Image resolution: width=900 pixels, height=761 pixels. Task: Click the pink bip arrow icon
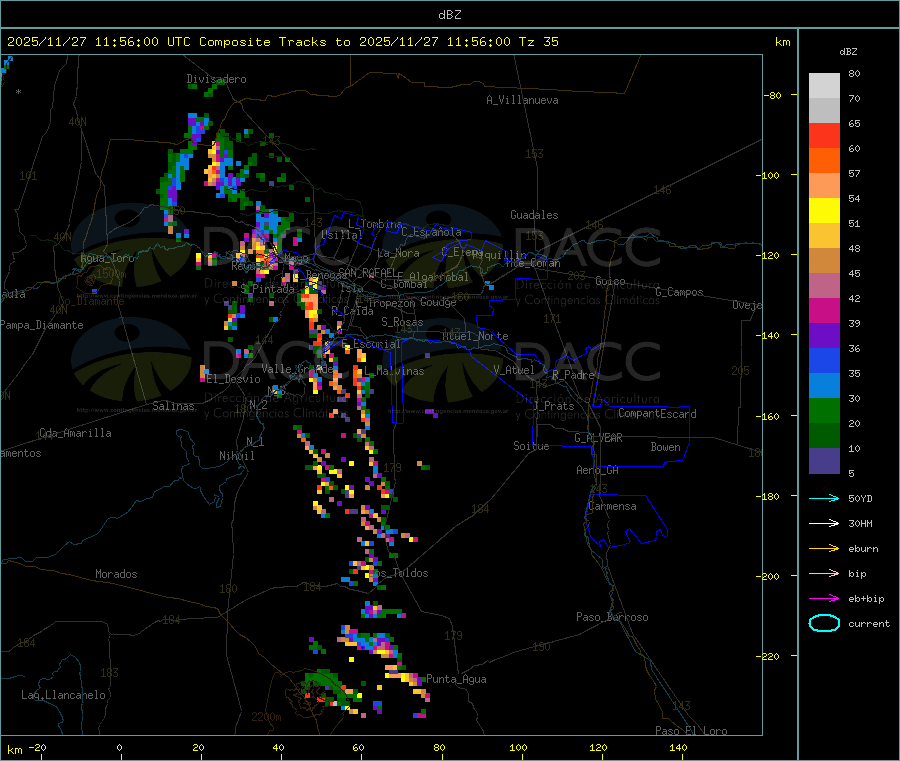824,573
